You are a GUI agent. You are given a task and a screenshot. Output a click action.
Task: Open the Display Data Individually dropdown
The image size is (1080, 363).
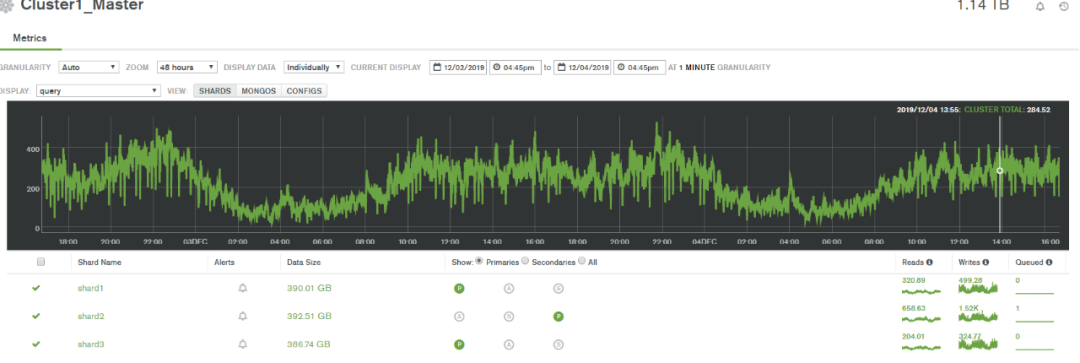coord(314,68)
